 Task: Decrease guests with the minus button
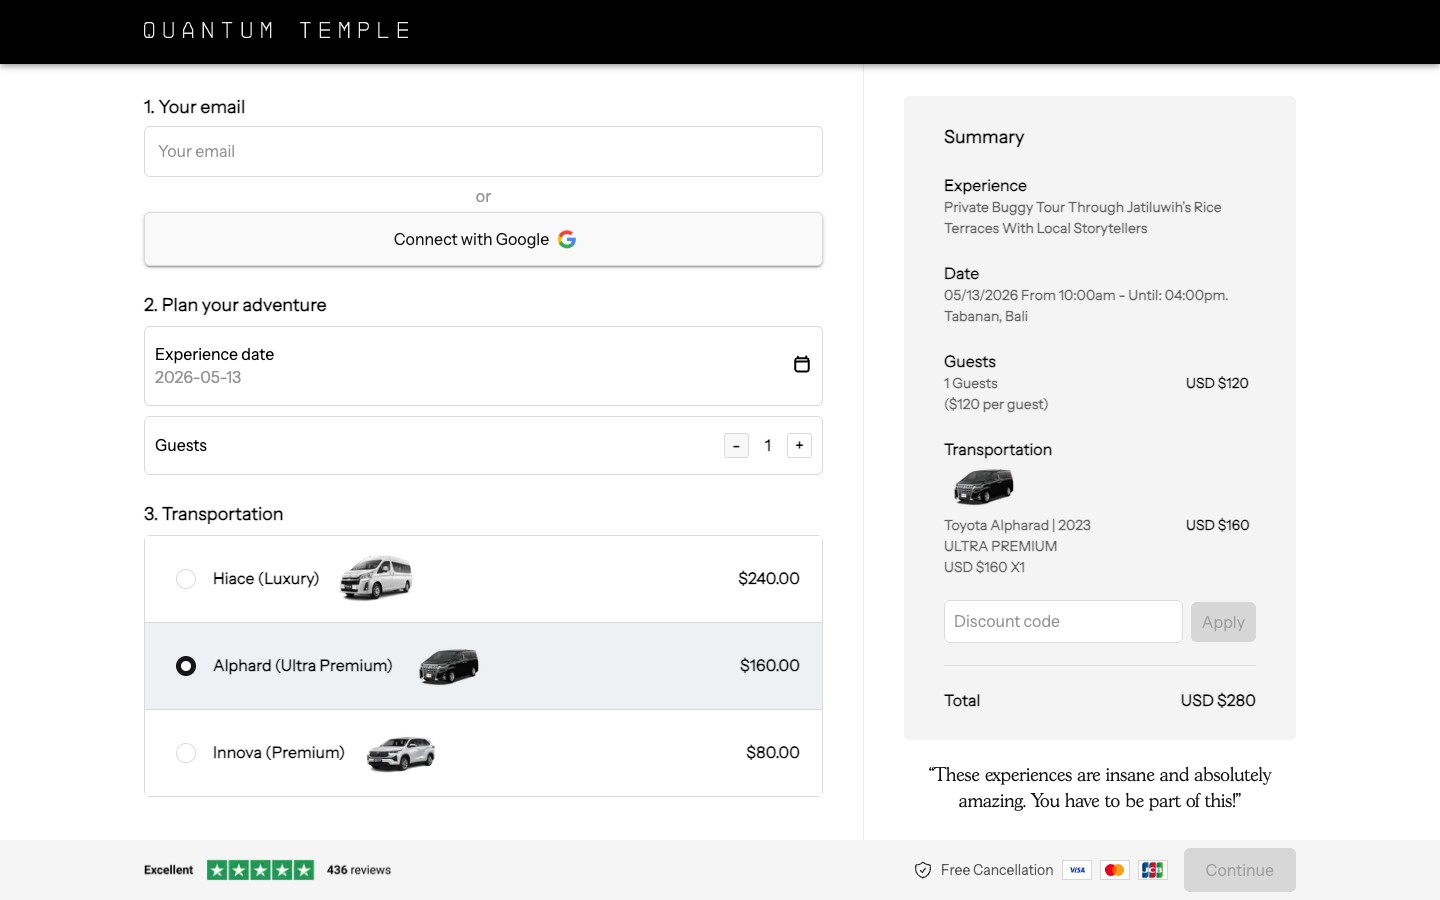[736, 446]
